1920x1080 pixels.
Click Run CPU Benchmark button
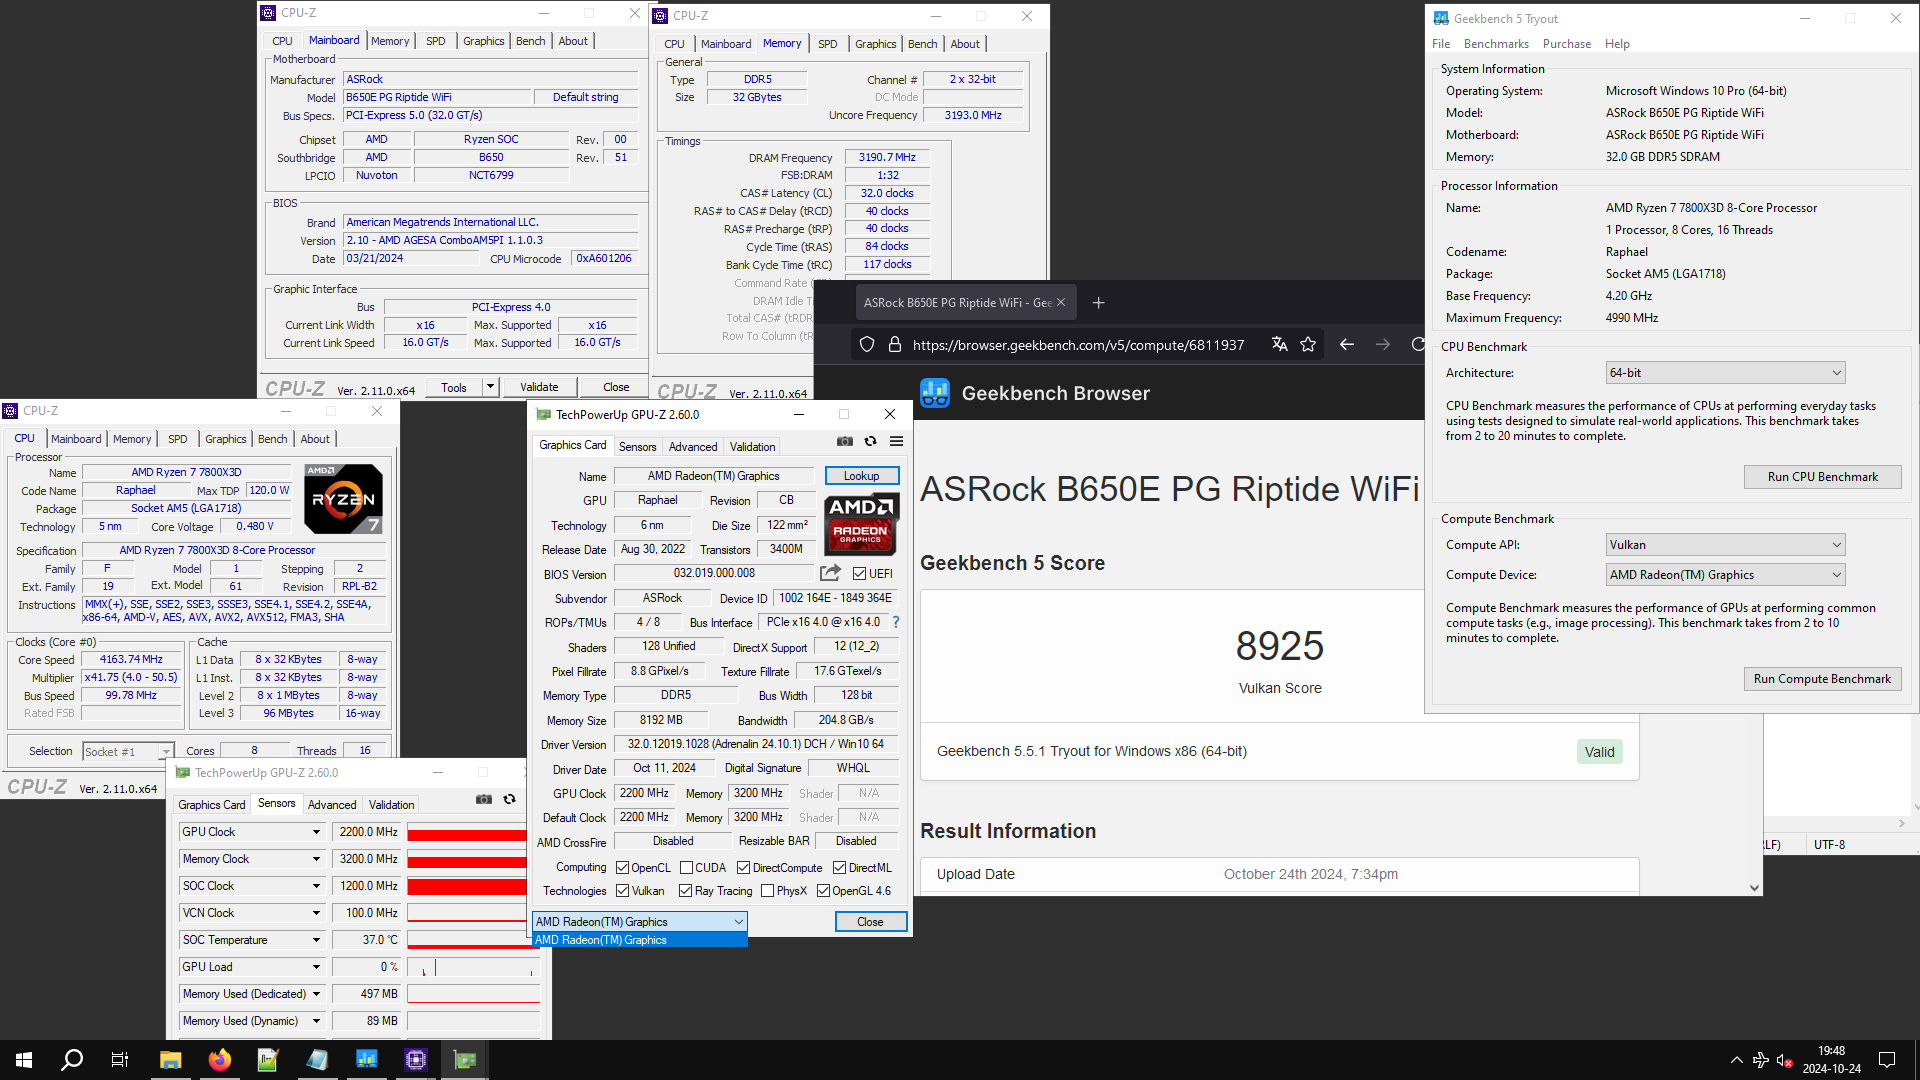click(x=1822, y=477)
